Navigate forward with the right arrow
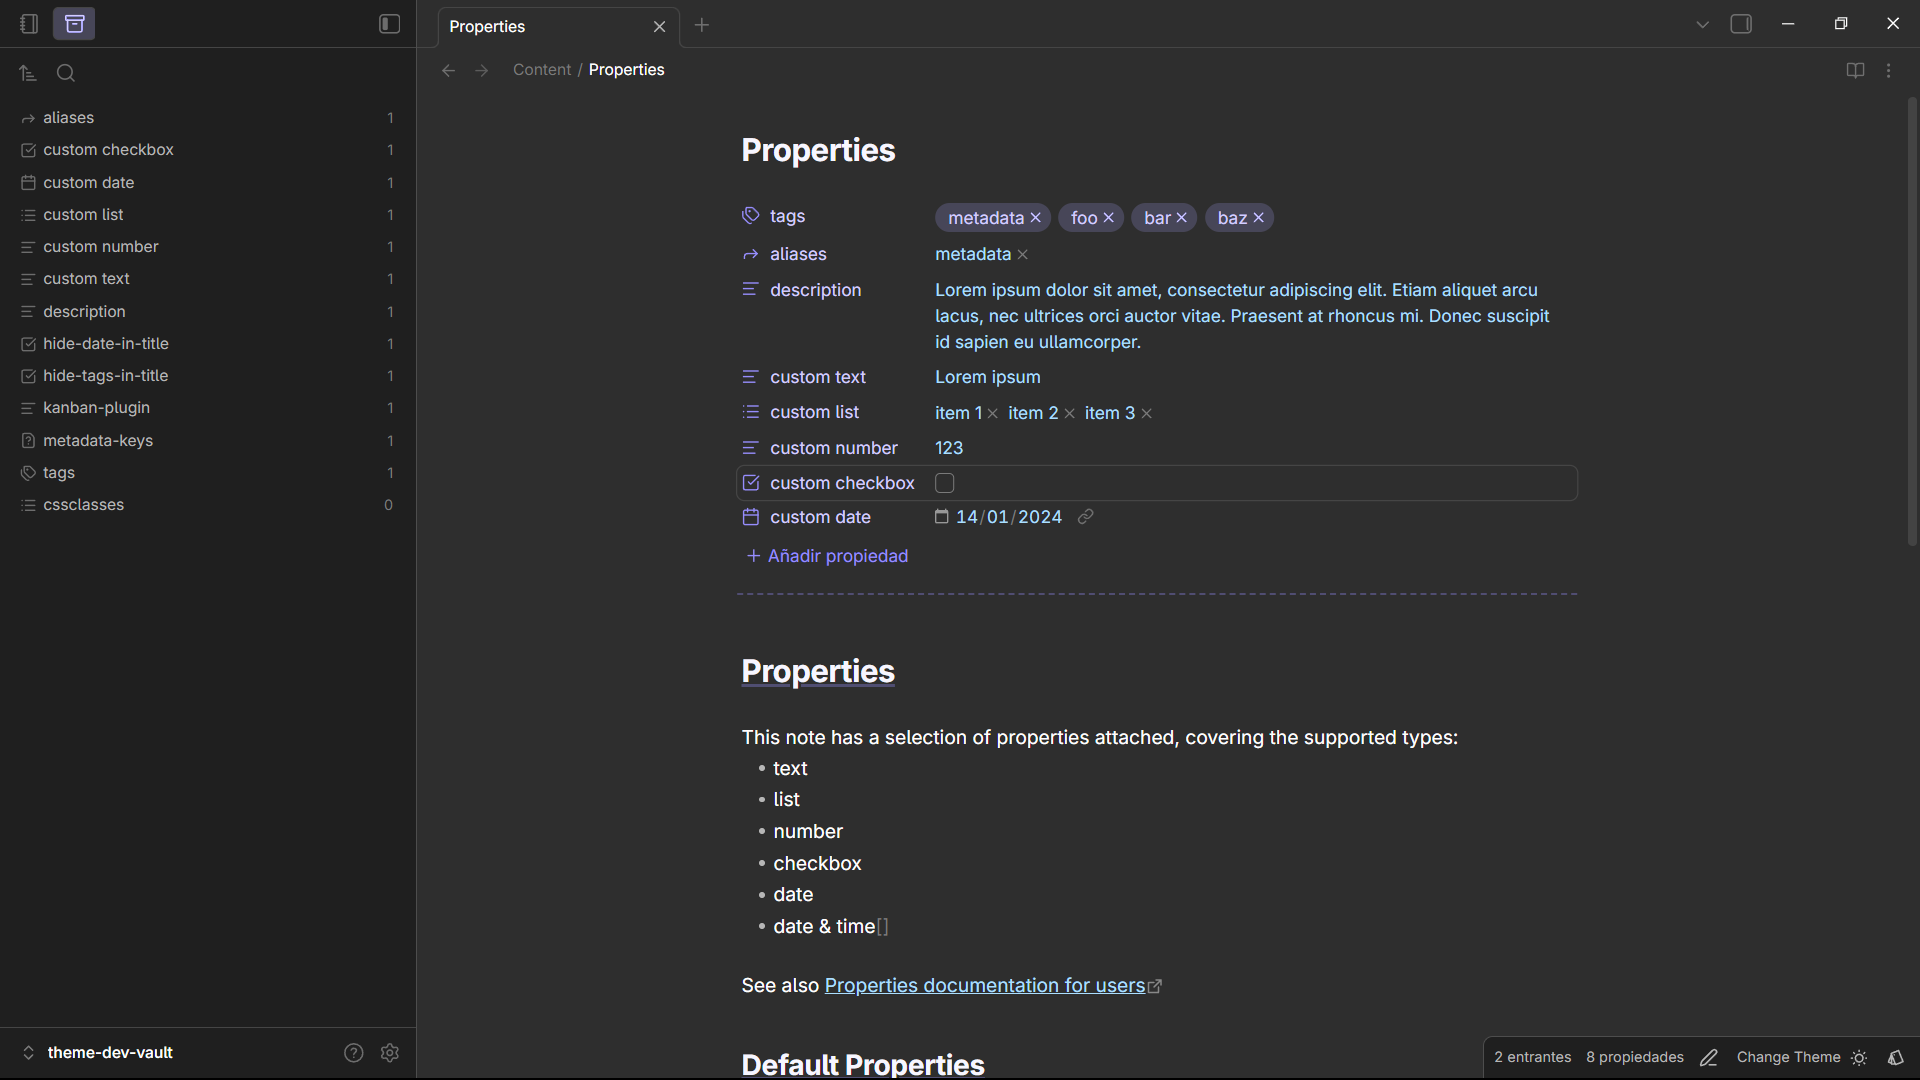Viewport: 1920px width, 1080px height. pyautogui.click(x=482, y=70)
